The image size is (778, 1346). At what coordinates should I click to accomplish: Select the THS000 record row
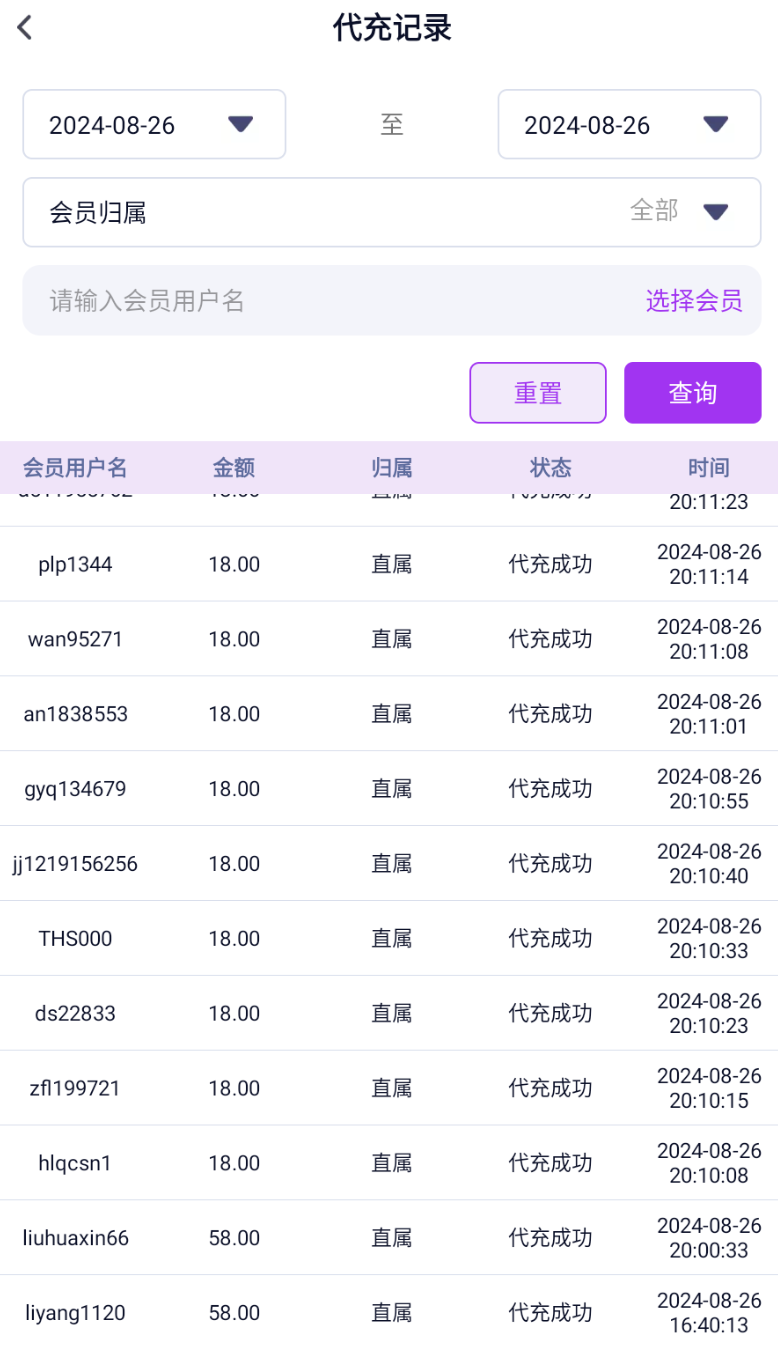point(389,939)
